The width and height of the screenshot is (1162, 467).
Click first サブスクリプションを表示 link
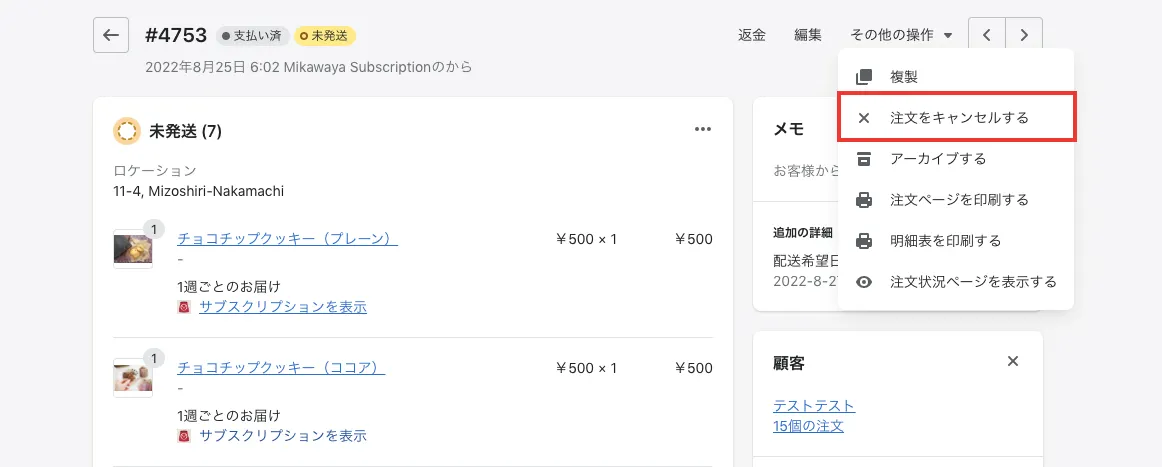coord(282,307)
